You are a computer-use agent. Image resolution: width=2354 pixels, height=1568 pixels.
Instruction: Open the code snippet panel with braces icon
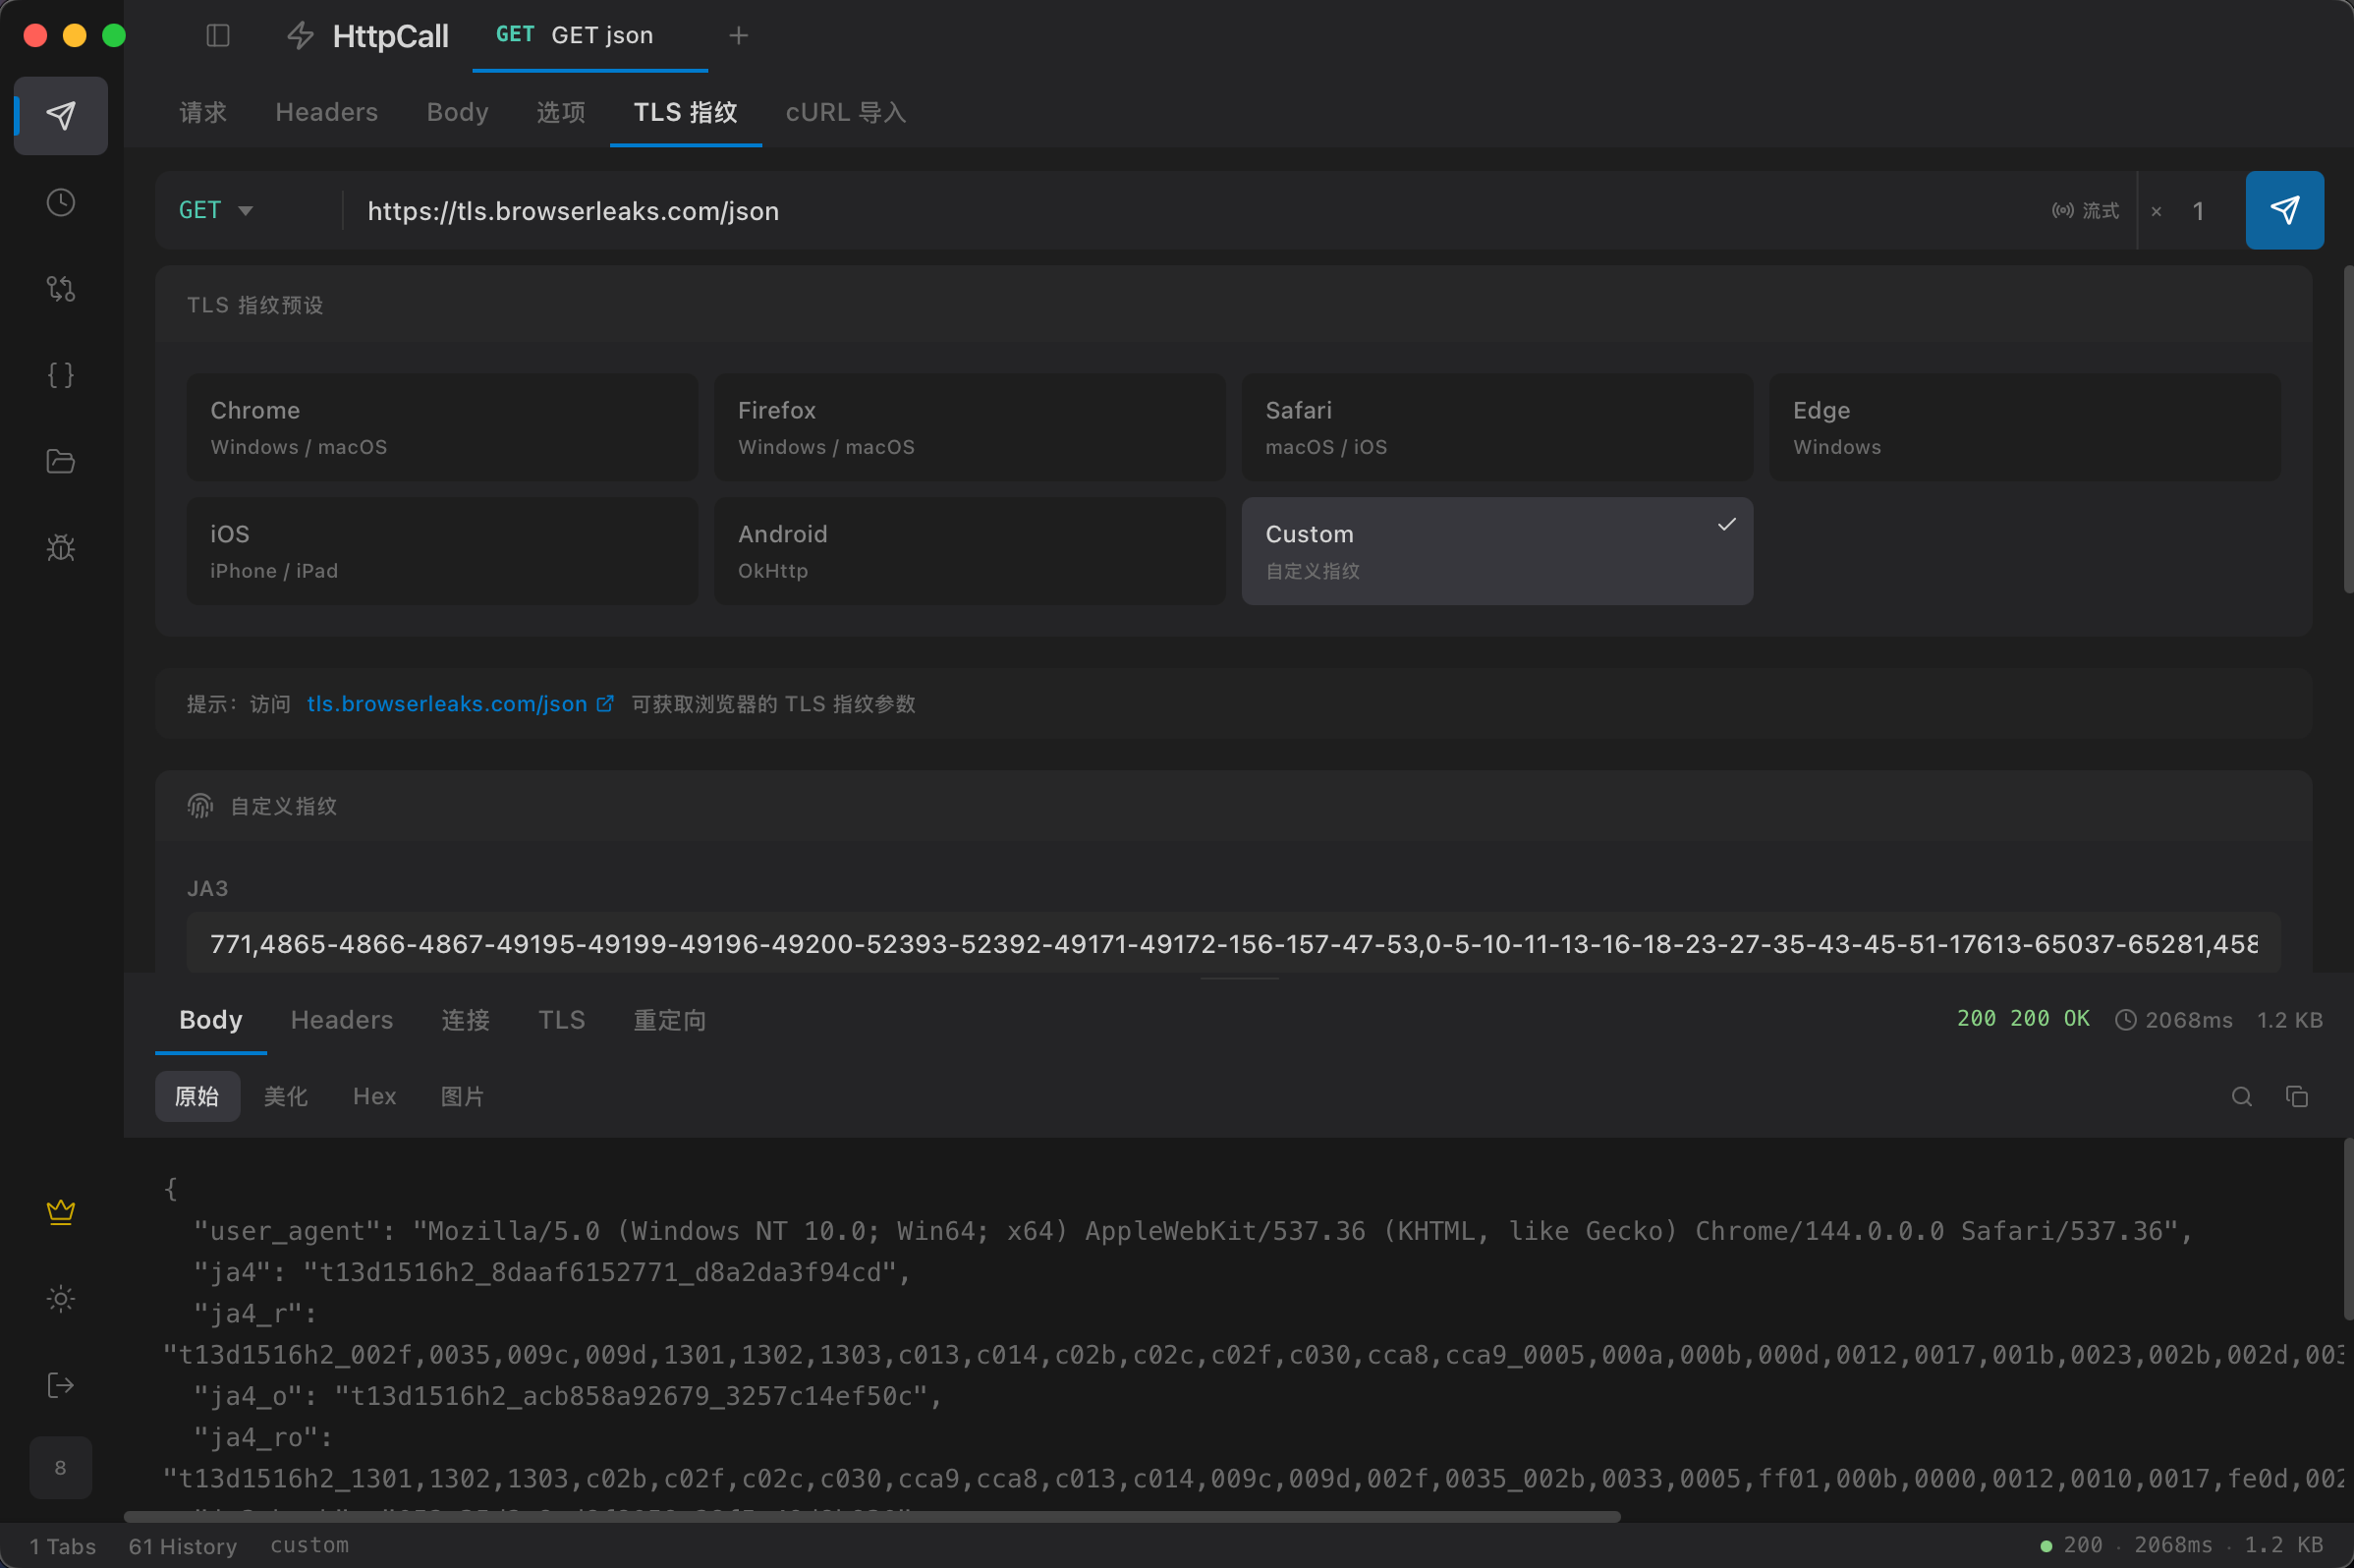(x=60, y=374)
